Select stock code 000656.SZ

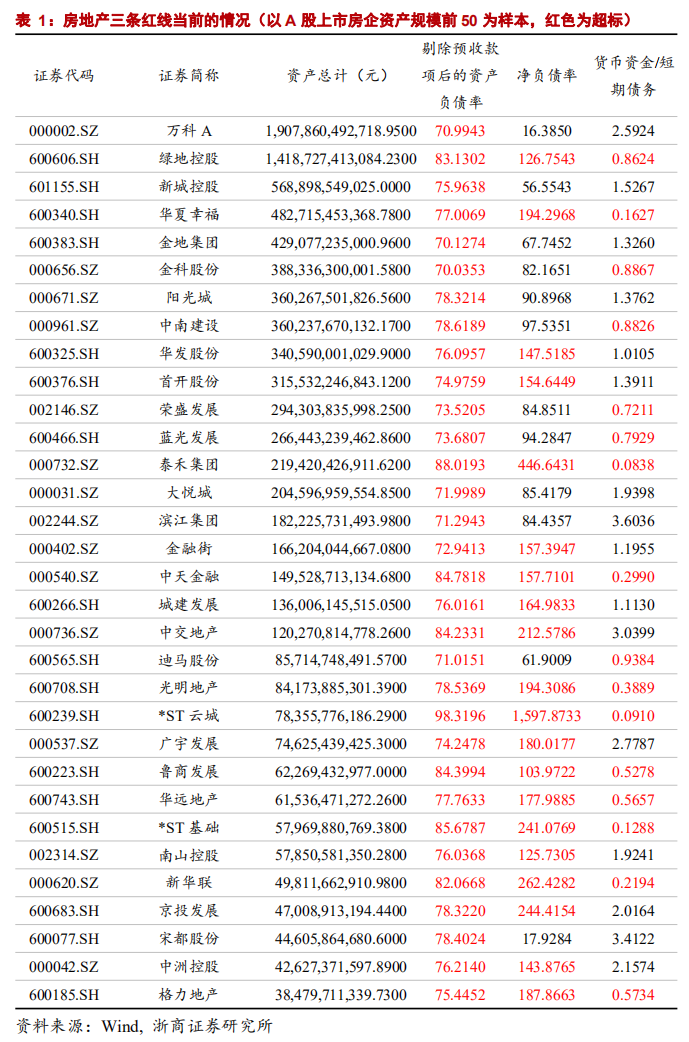click(x=64, y=270)
